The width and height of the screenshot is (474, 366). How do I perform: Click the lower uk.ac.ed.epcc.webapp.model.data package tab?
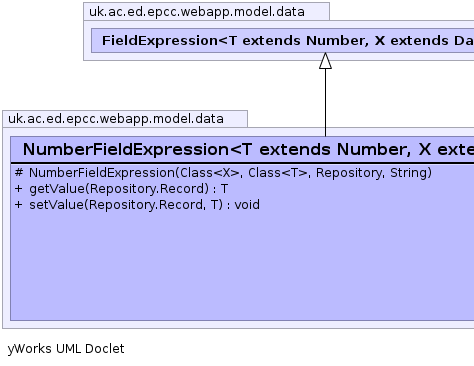125,119
